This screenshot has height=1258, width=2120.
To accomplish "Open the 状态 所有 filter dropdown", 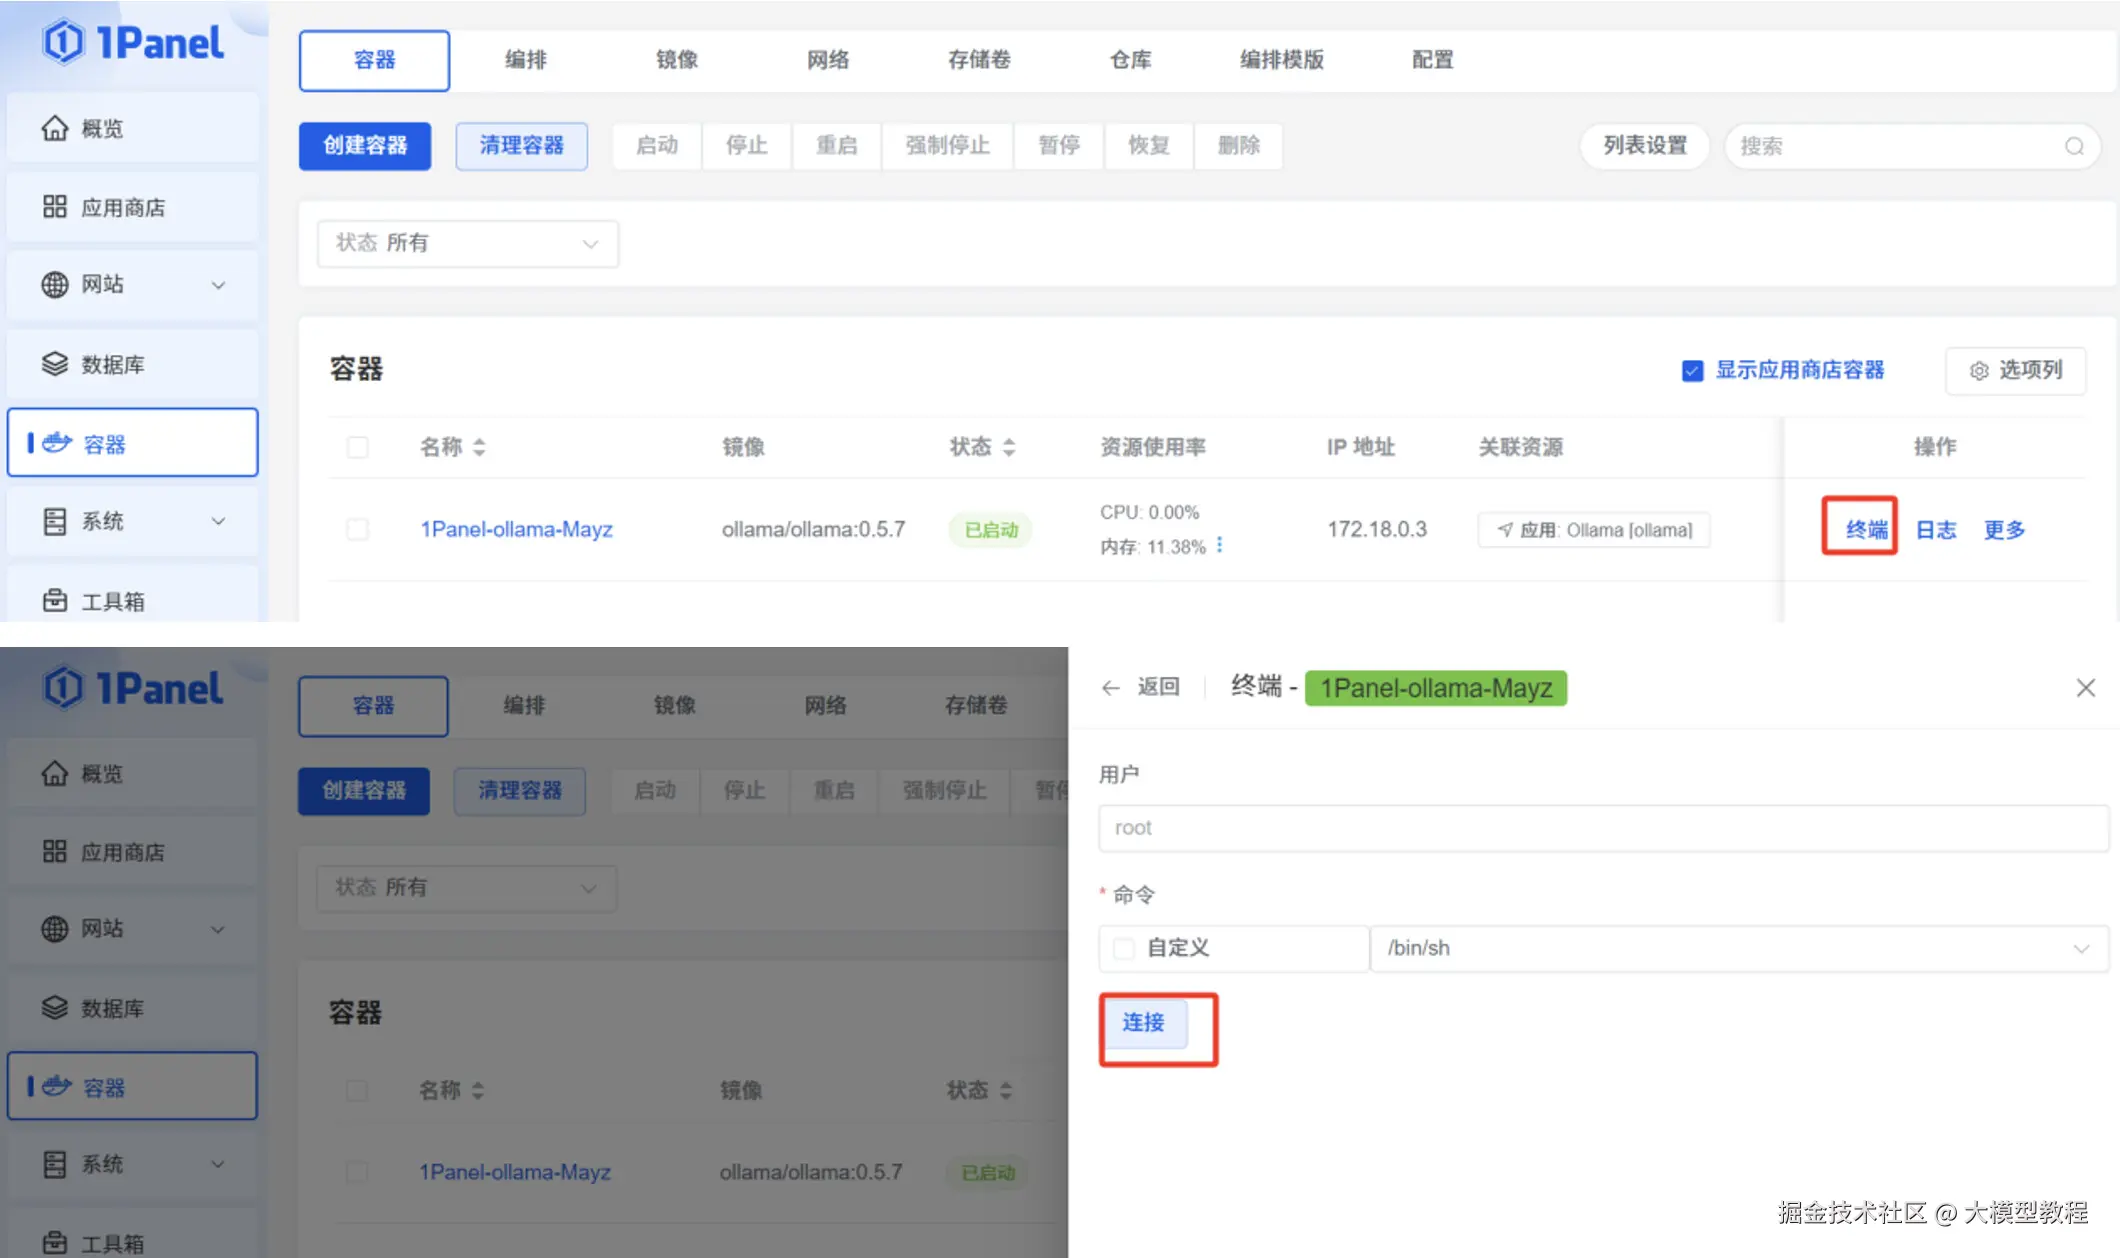I will (x=467, y=243).
